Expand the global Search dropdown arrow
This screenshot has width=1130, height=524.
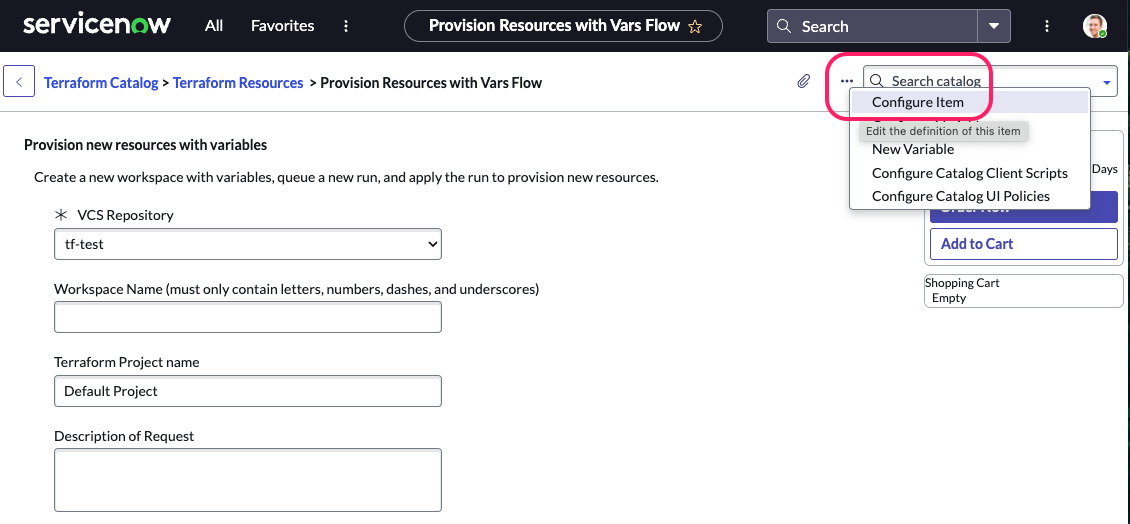[x=992, y=26]
